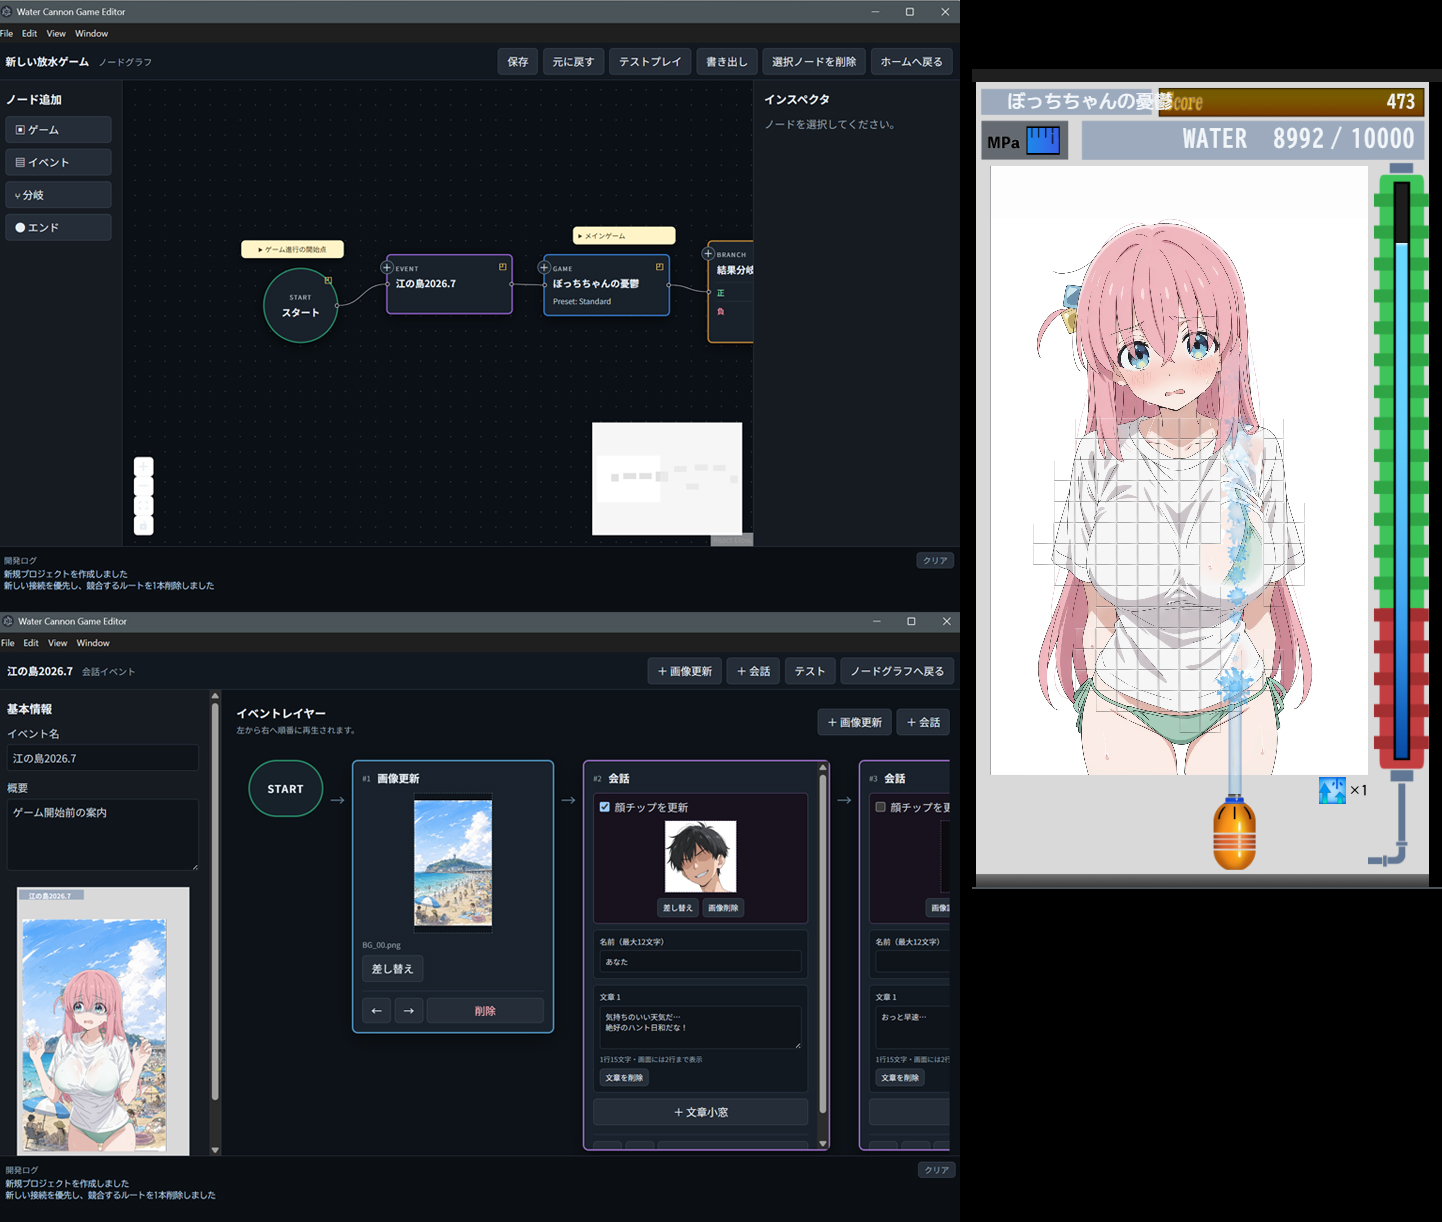Click the イベント名 input field
This screenshot has width=1442, height=1222.
tap(103, 758)
